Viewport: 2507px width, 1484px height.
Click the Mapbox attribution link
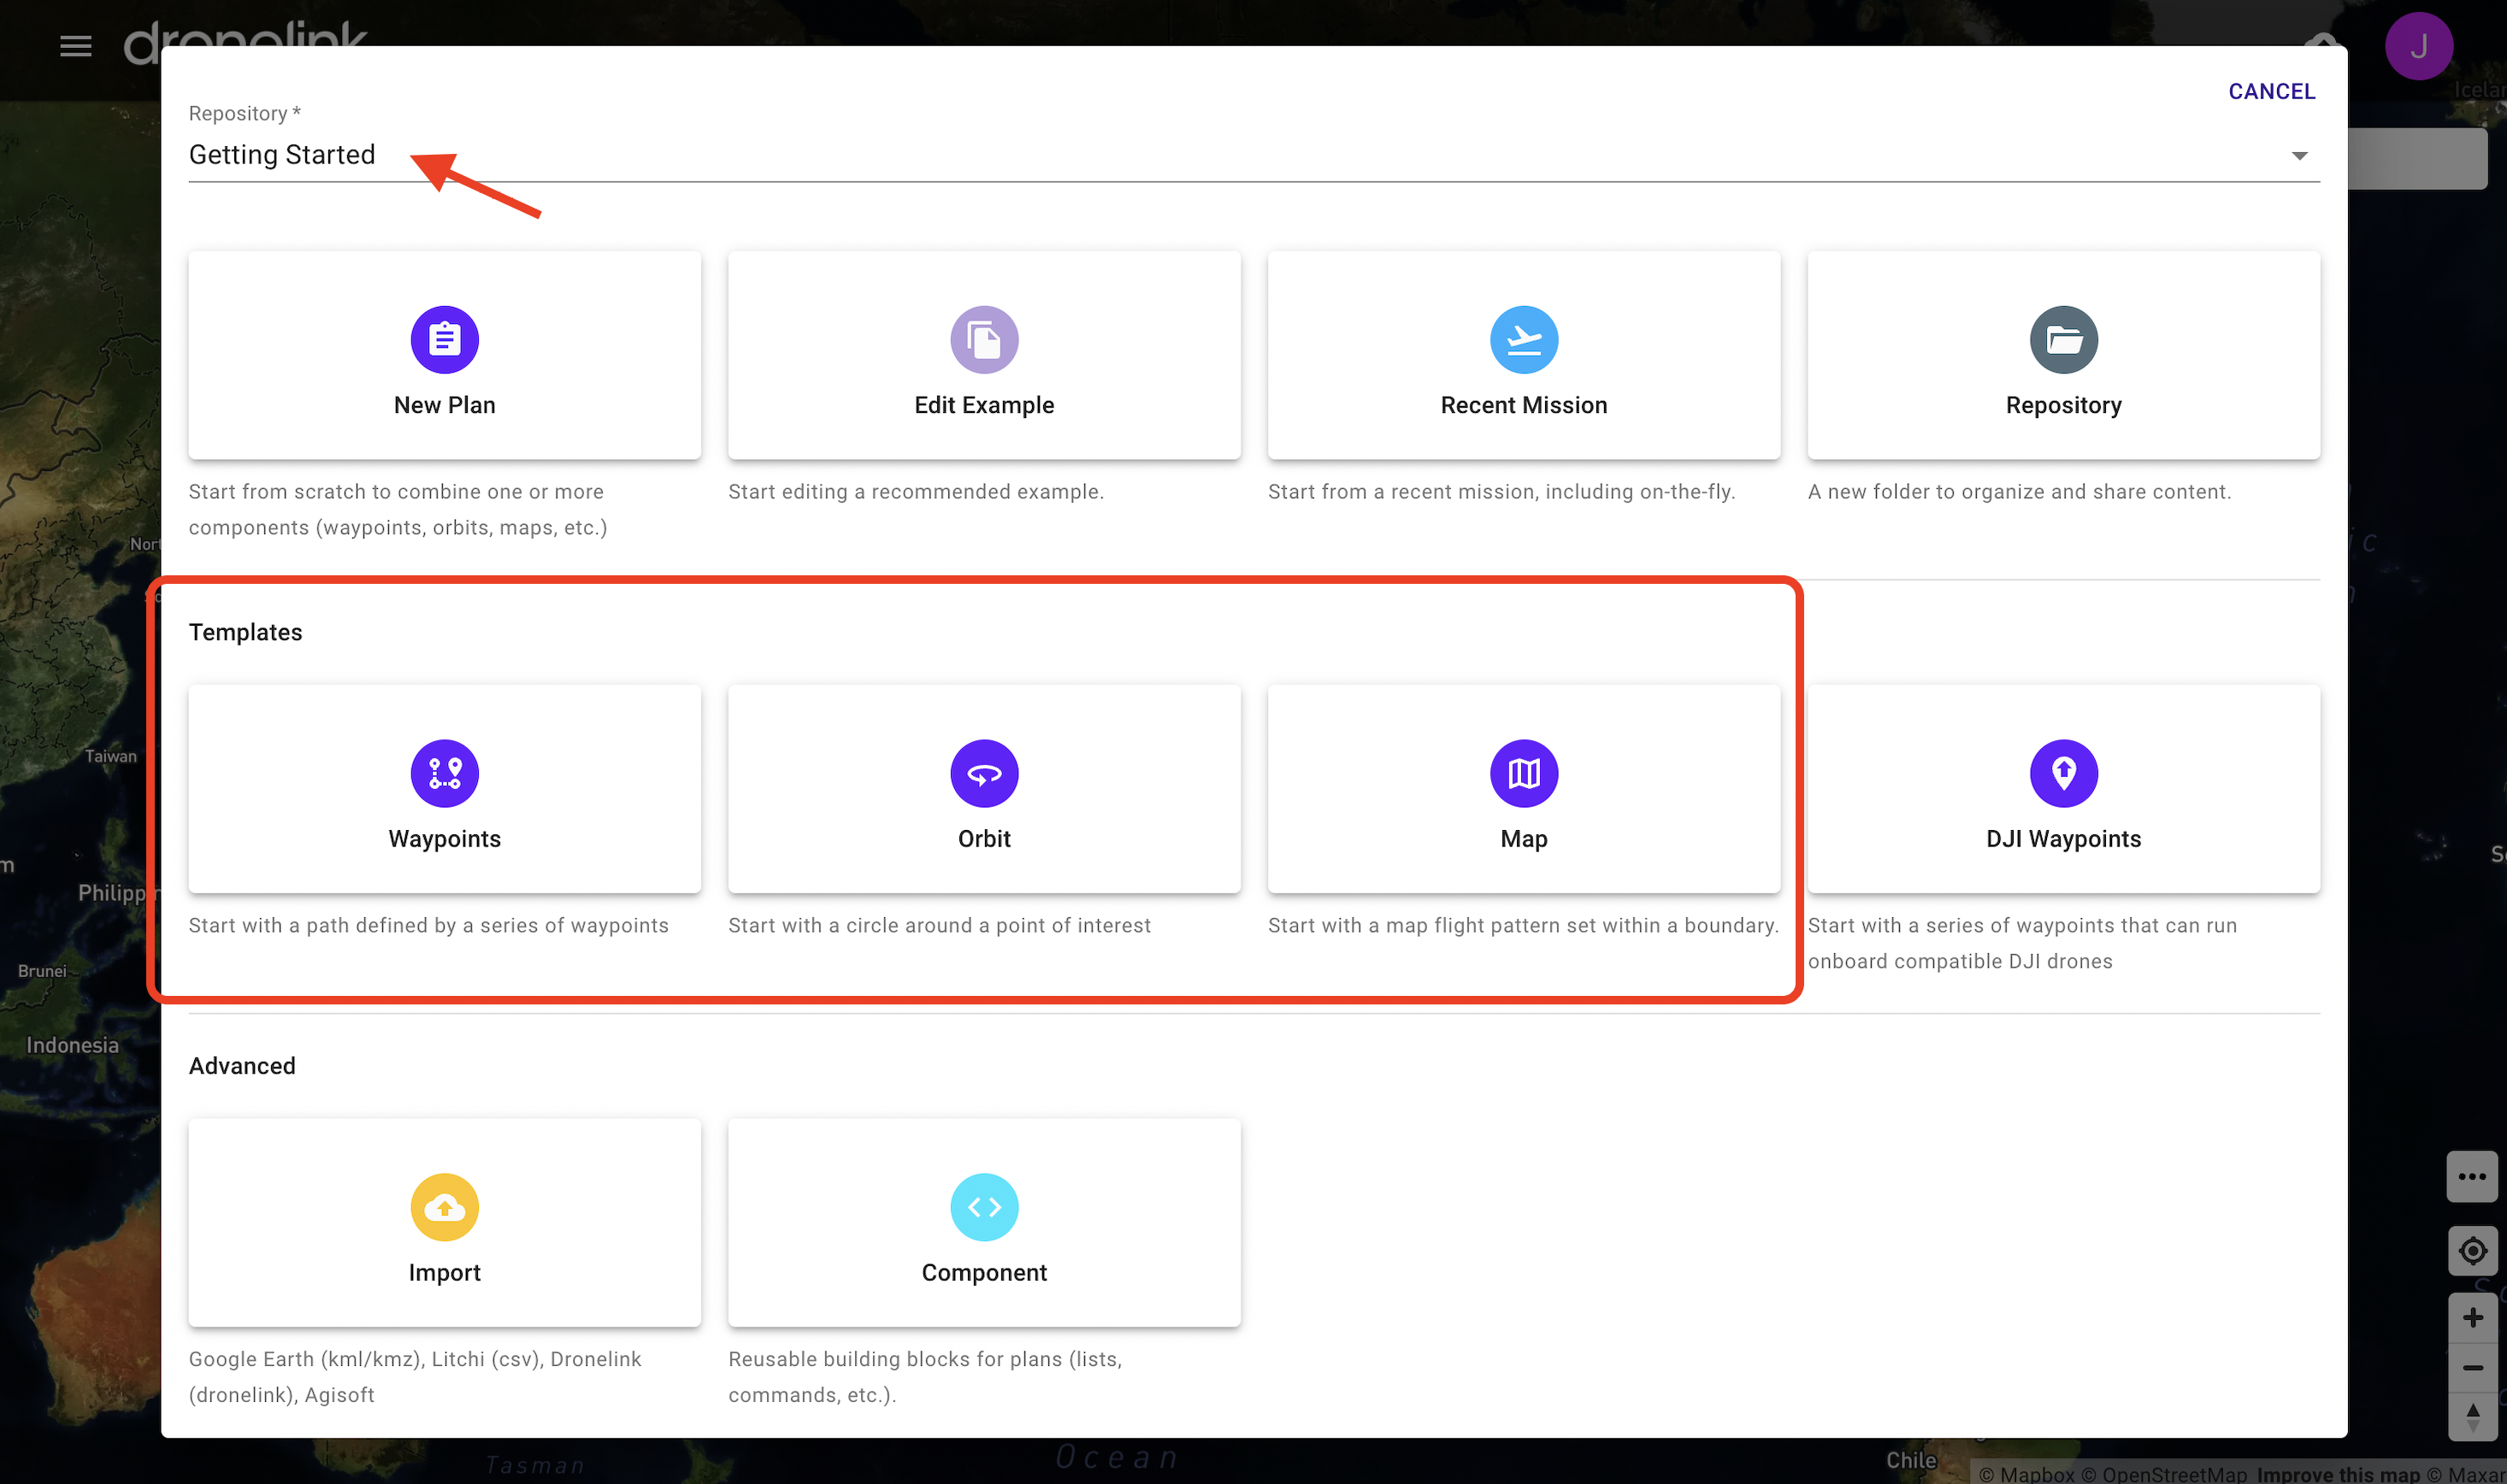pos(2026,1474)
